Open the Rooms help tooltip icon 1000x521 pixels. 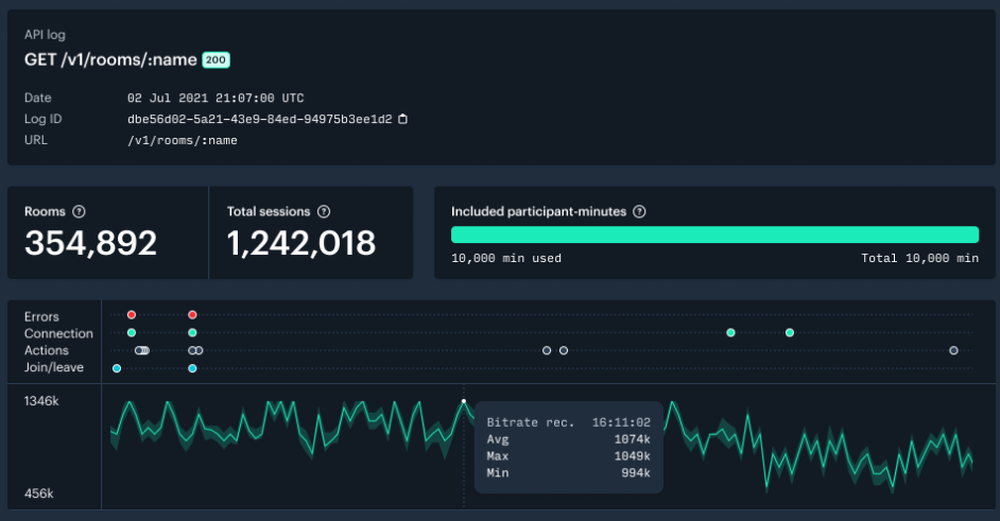pyautogui.click(x=79, y=212)
